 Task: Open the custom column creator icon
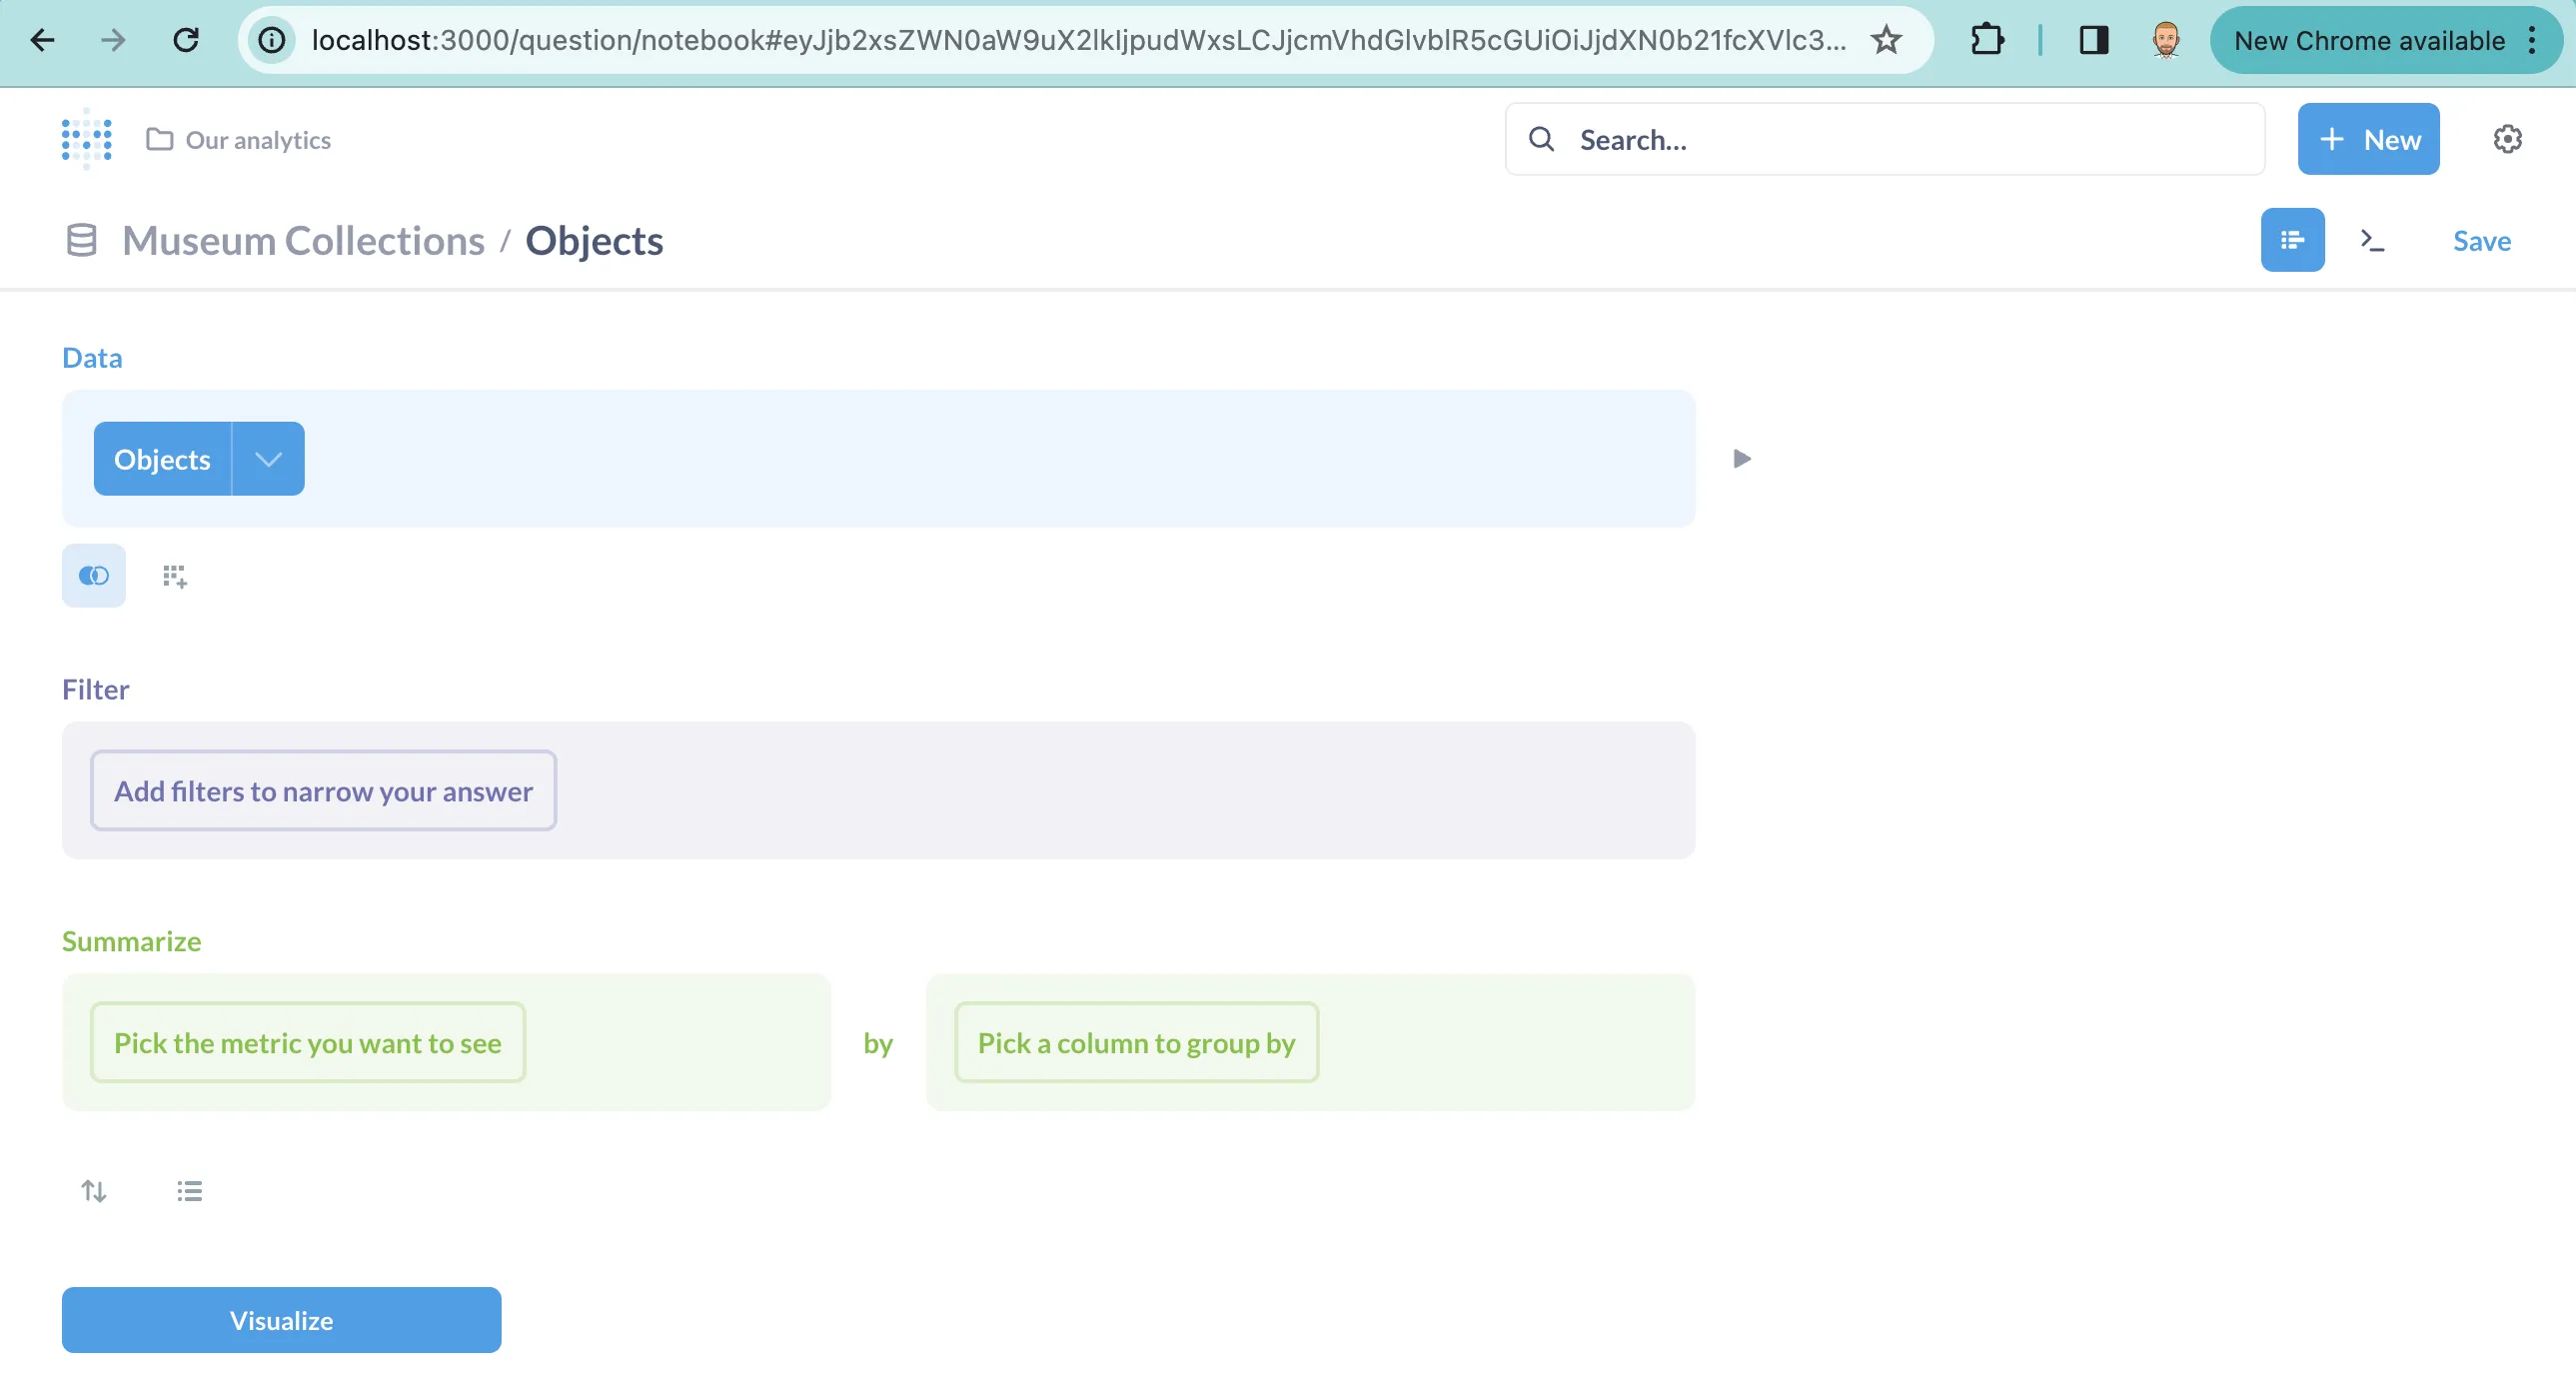click(174, 575)
